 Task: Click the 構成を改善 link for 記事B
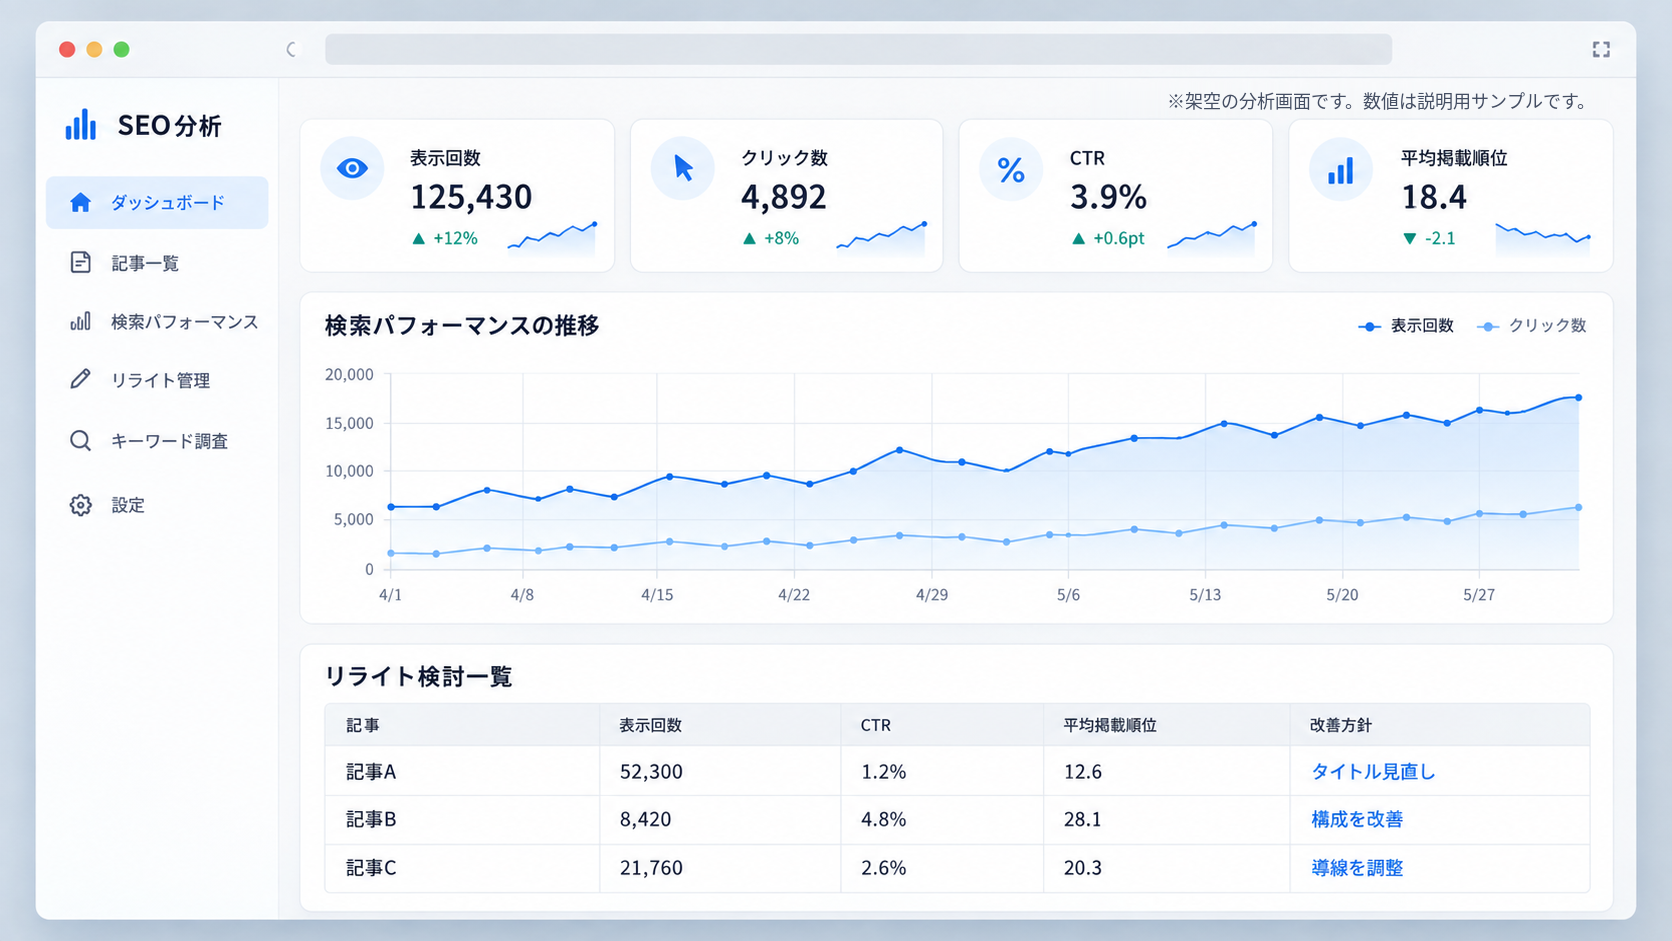pos(1357,820)
